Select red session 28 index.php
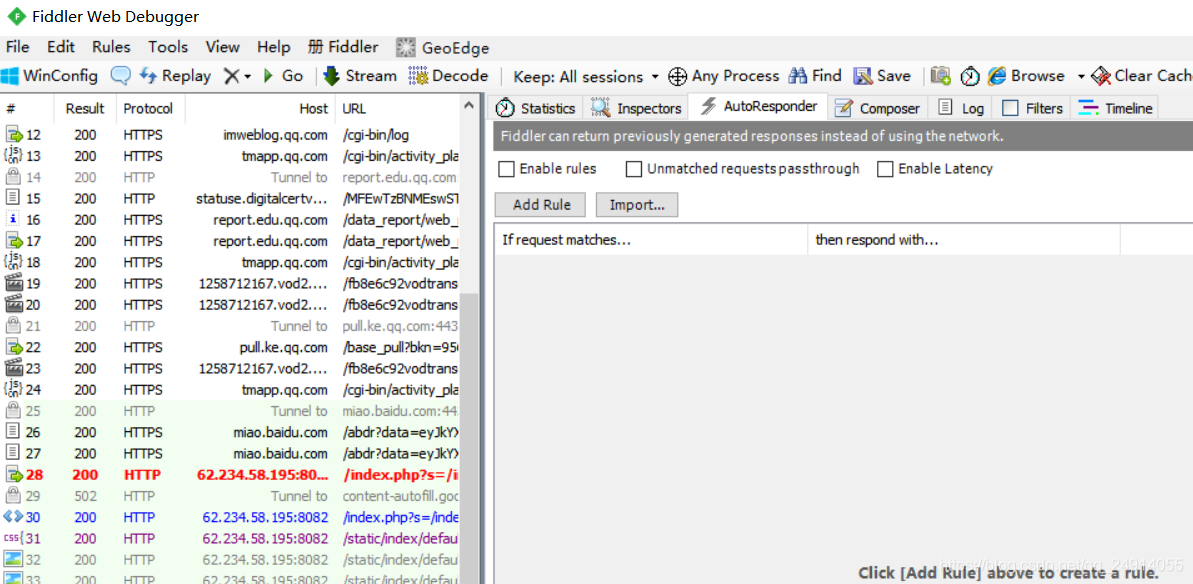The height and width of the screenshot is (584, 1193). 231,475
